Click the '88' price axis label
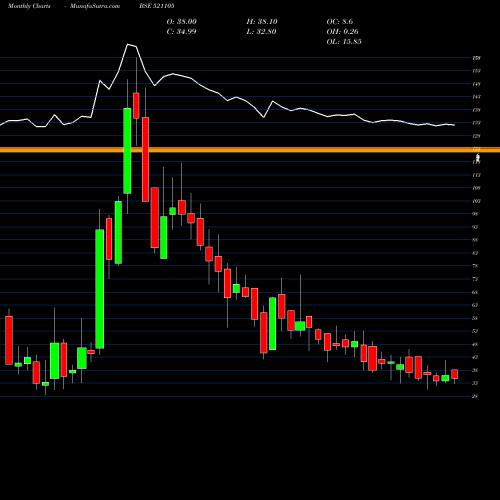 click(x=475, y=240)
